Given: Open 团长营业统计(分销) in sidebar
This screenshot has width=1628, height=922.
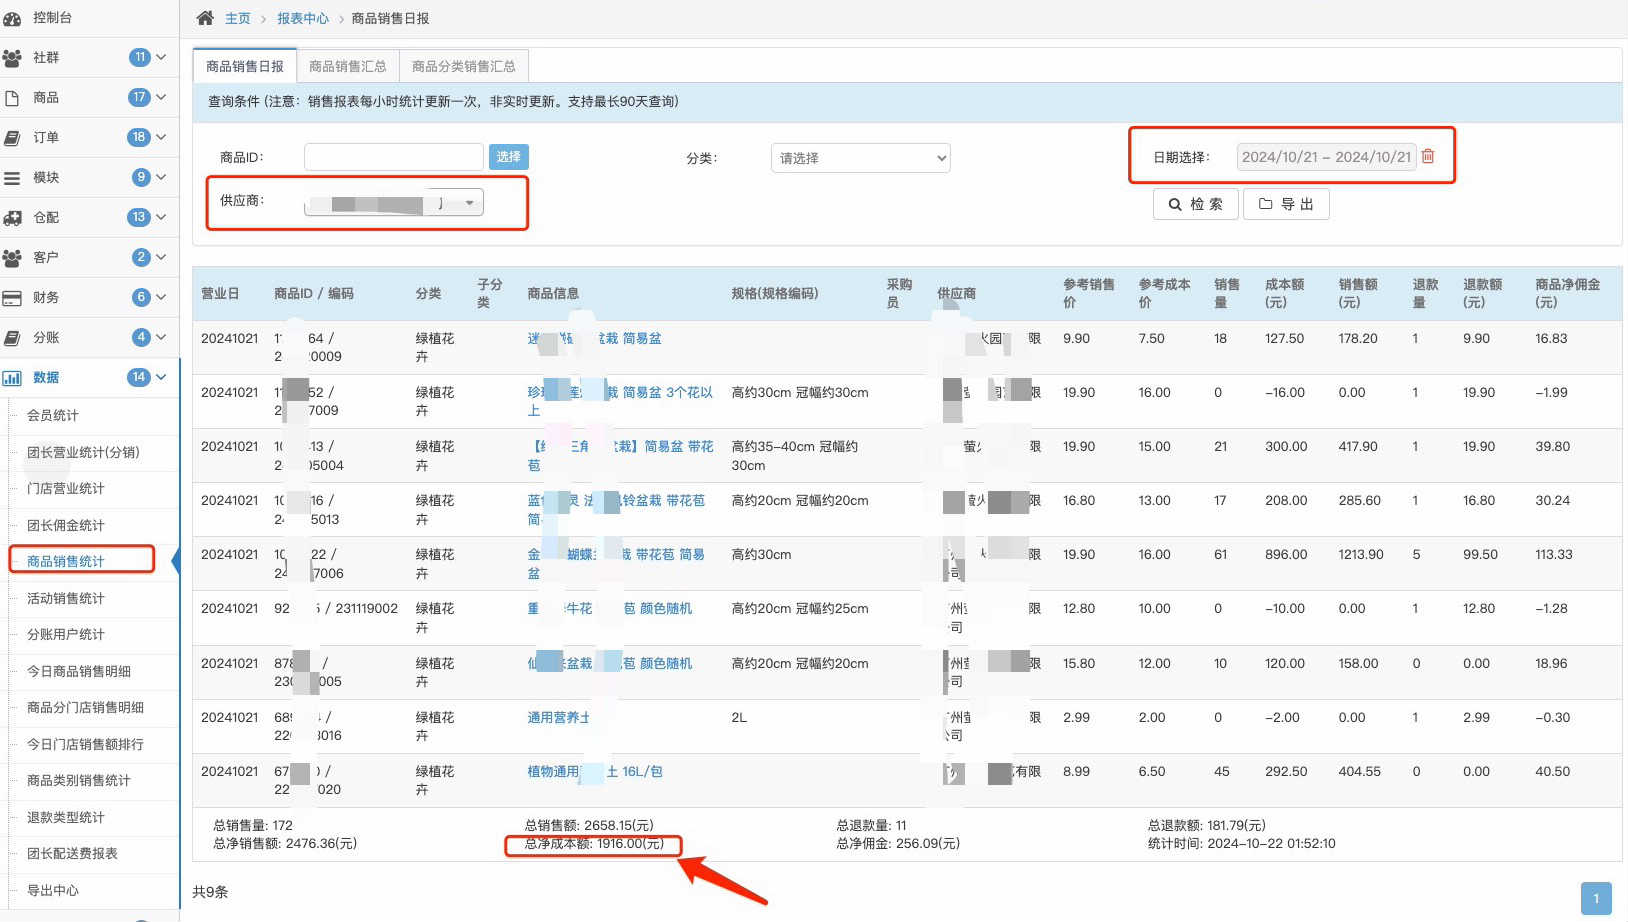Looking at the screenshot, I should [x=83, y=452].
